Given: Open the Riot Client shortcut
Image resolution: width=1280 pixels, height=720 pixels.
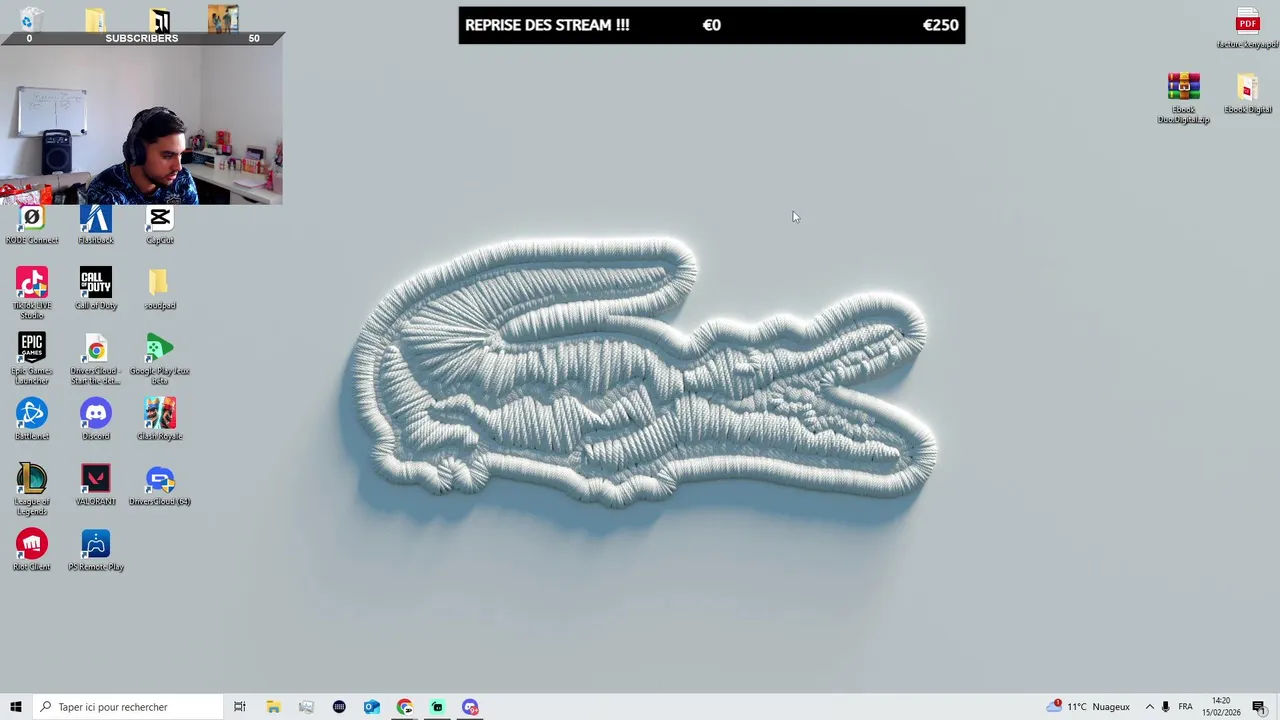Looking at the screenshot, I should 32,550.
